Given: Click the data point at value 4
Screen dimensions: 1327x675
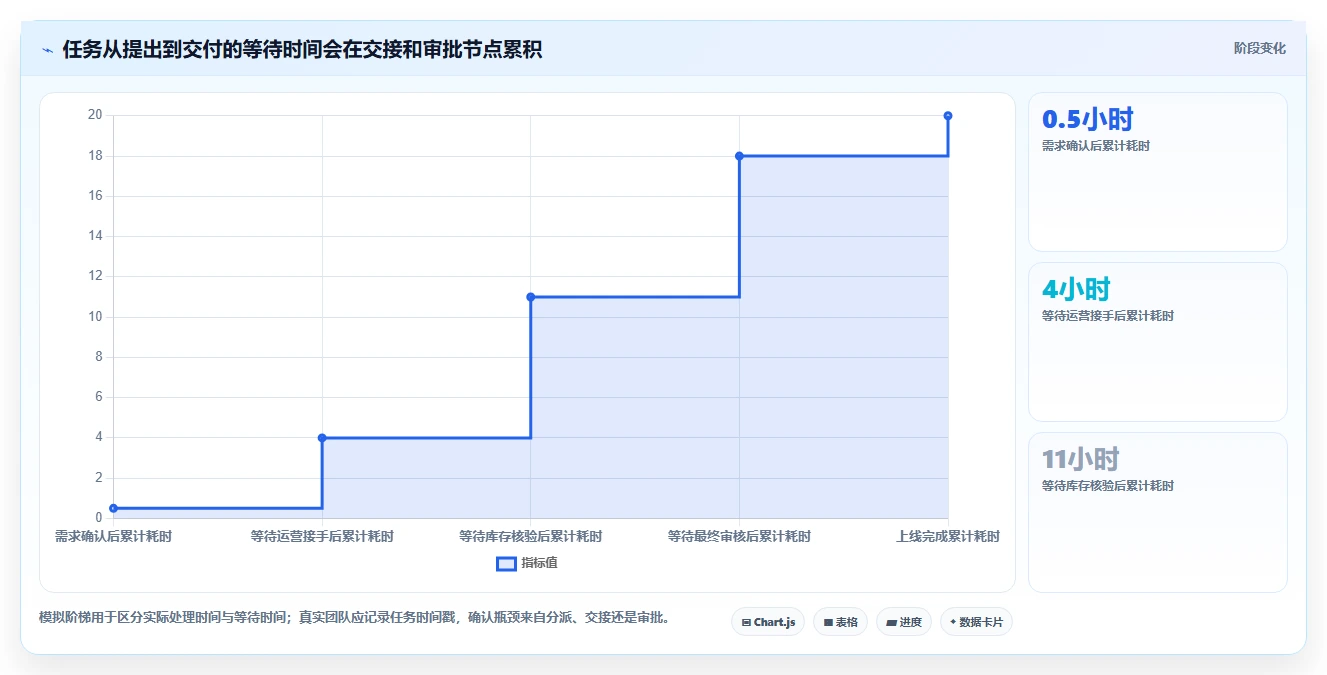Looking at the screenshot, I should (322, 438).
